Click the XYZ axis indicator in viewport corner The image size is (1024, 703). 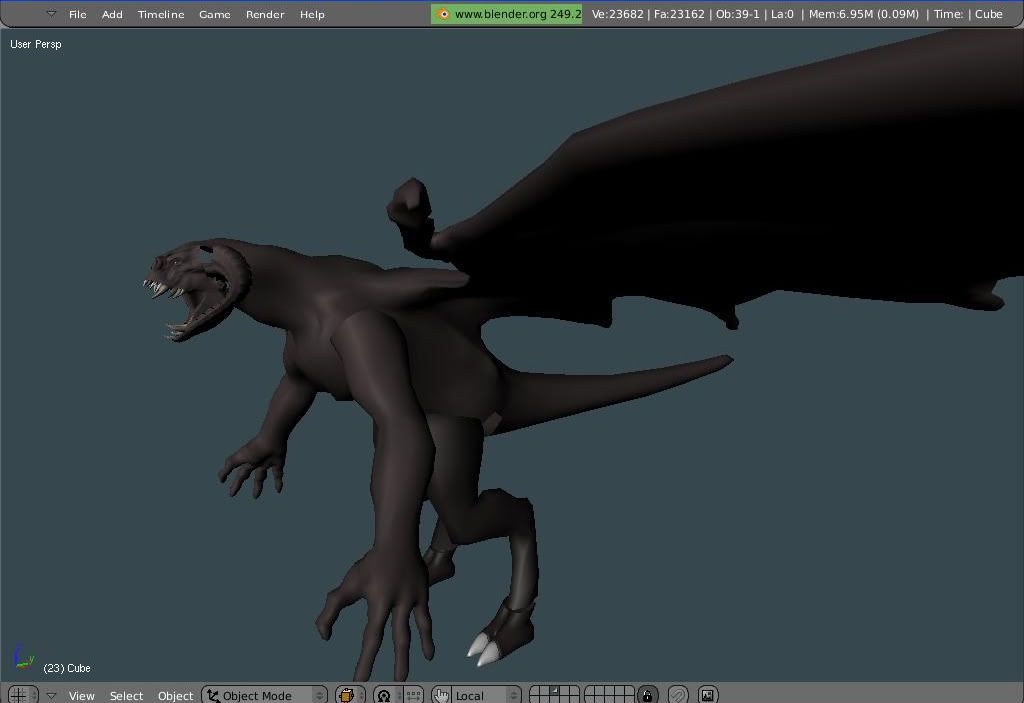point(22,657)
